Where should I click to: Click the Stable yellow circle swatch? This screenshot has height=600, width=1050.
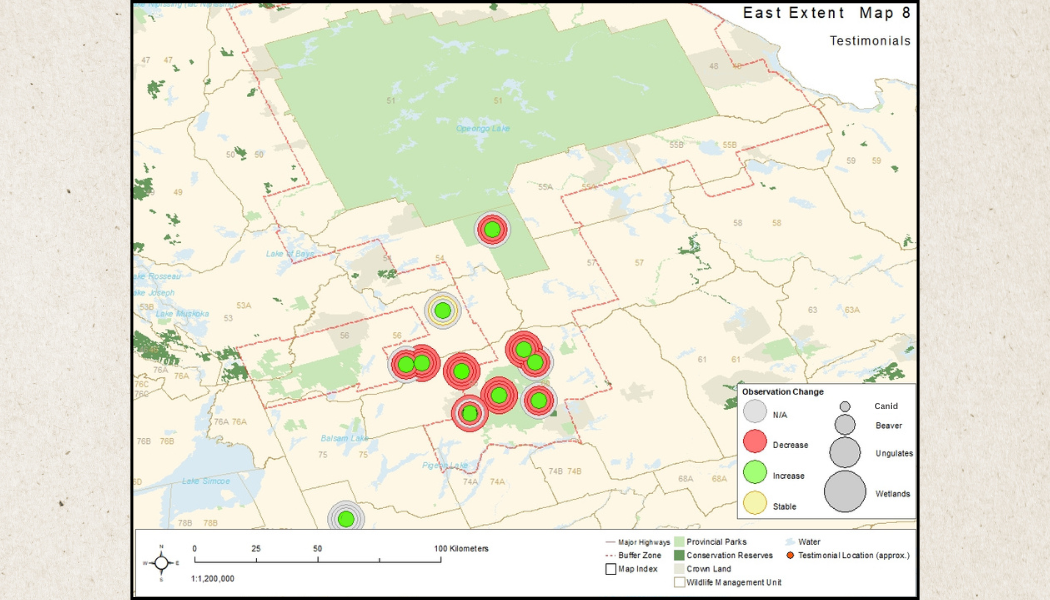(x=755, y=506)
